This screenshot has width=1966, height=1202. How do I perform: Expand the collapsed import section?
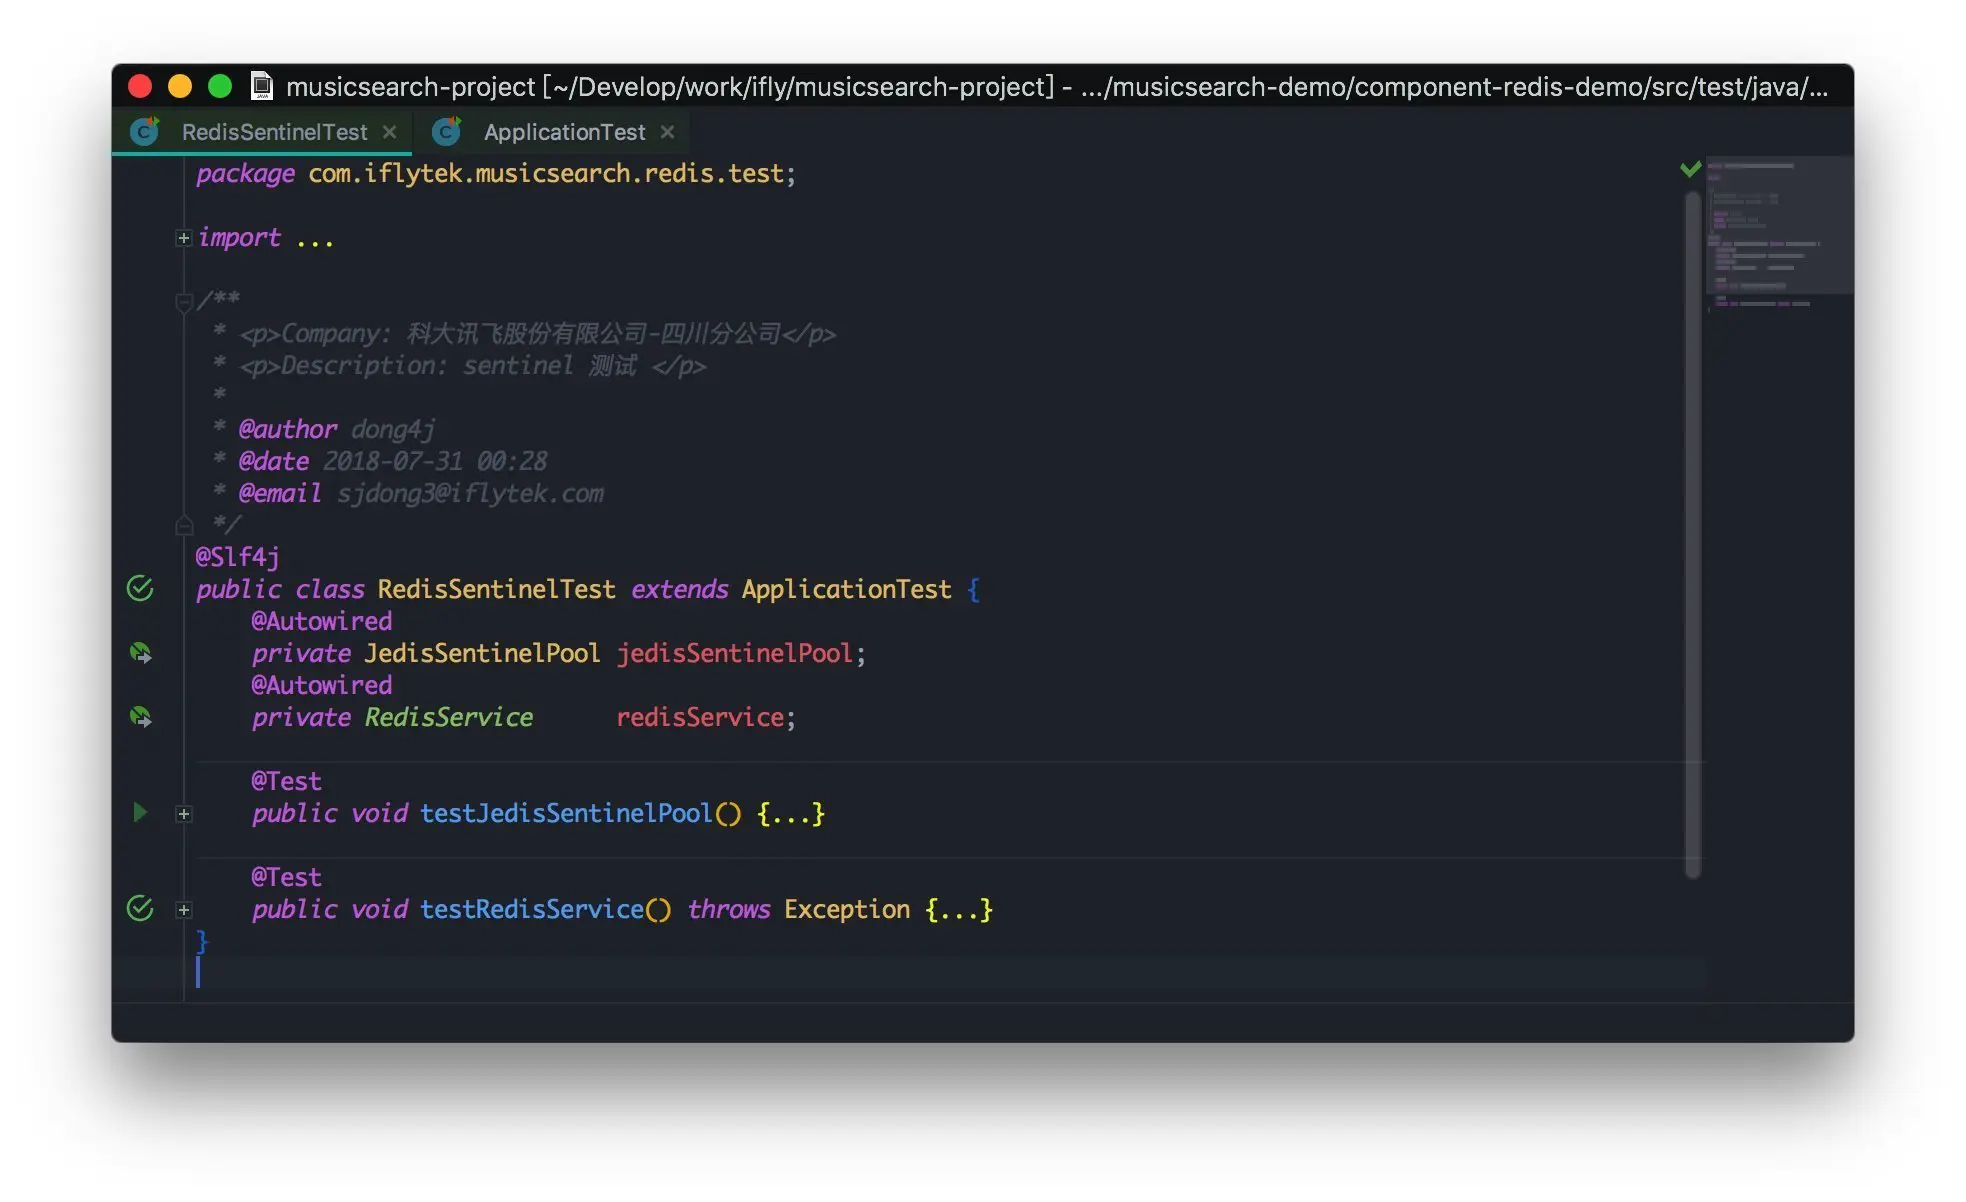coord(183,238)
